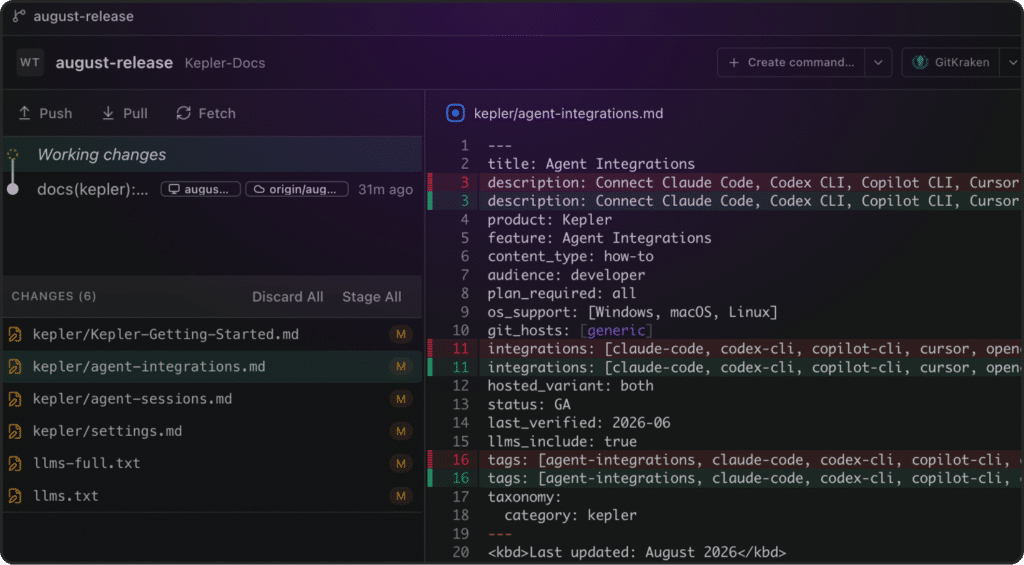The height and width of the screenshot is (565, 1024).
Task: Click the M badge on llms-full.txt
Action: (401, 464)
